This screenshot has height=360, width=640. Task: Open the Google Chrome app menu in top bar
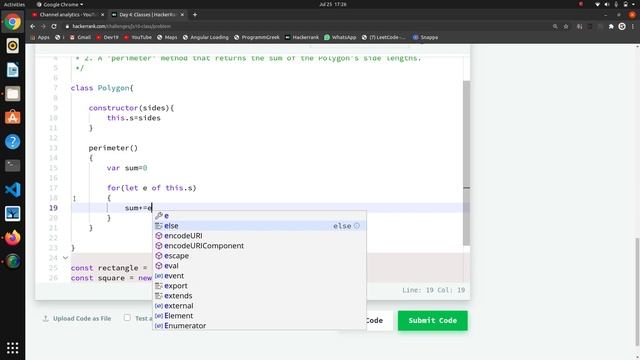[60, 4]
